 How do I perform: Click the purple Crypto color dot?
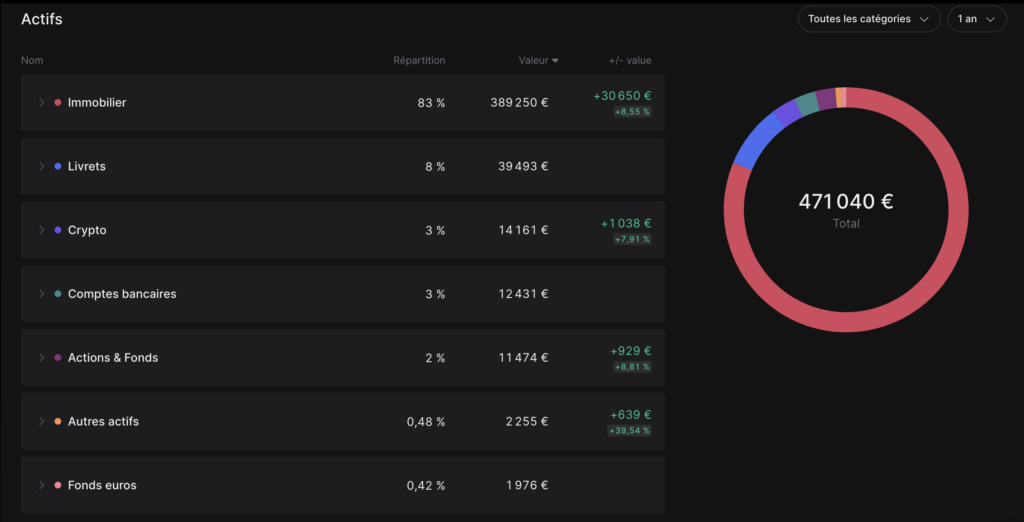coord(57,230)
